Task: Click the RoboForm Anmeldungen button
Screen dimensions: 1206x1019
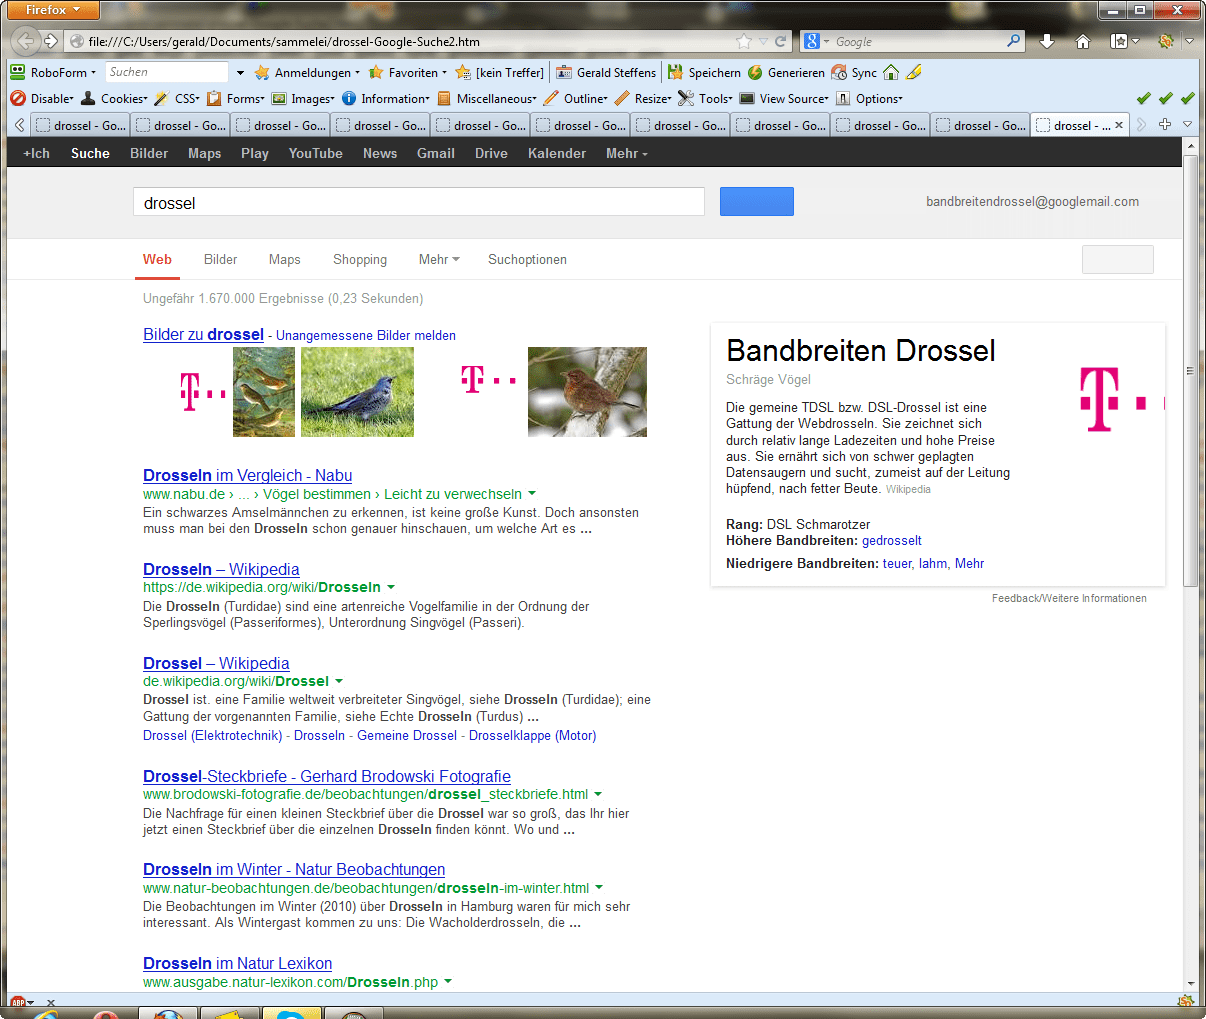Action: (306, 72)
